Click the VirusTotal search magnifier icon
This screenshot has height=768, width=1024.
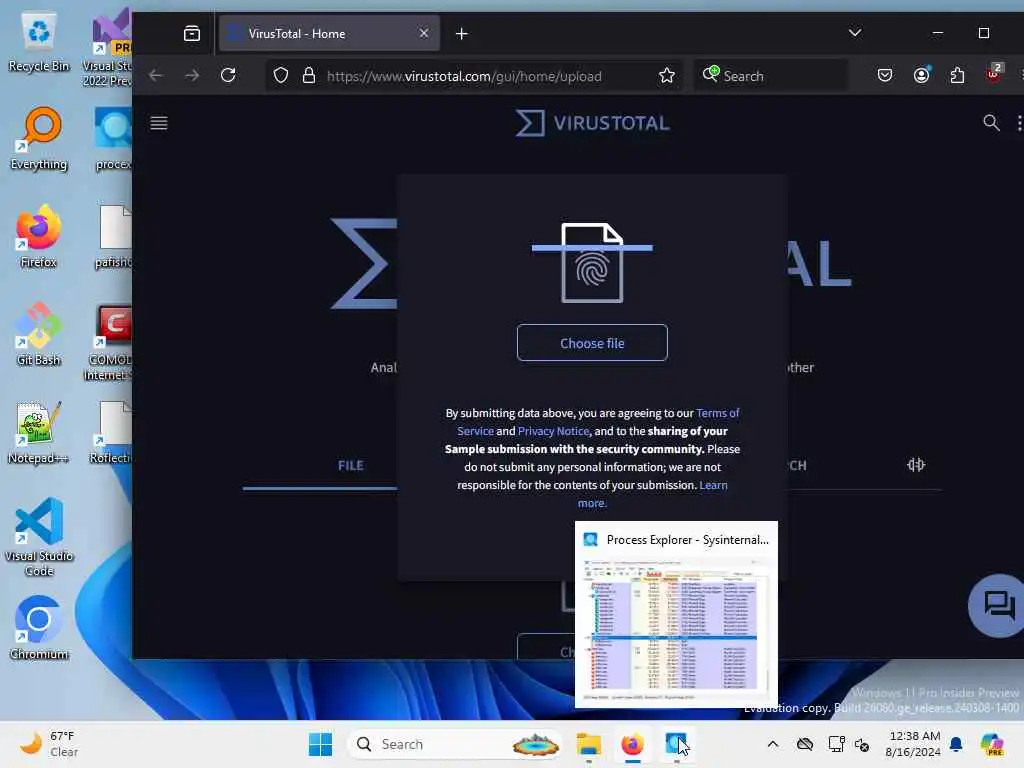[x=991, y=122]
